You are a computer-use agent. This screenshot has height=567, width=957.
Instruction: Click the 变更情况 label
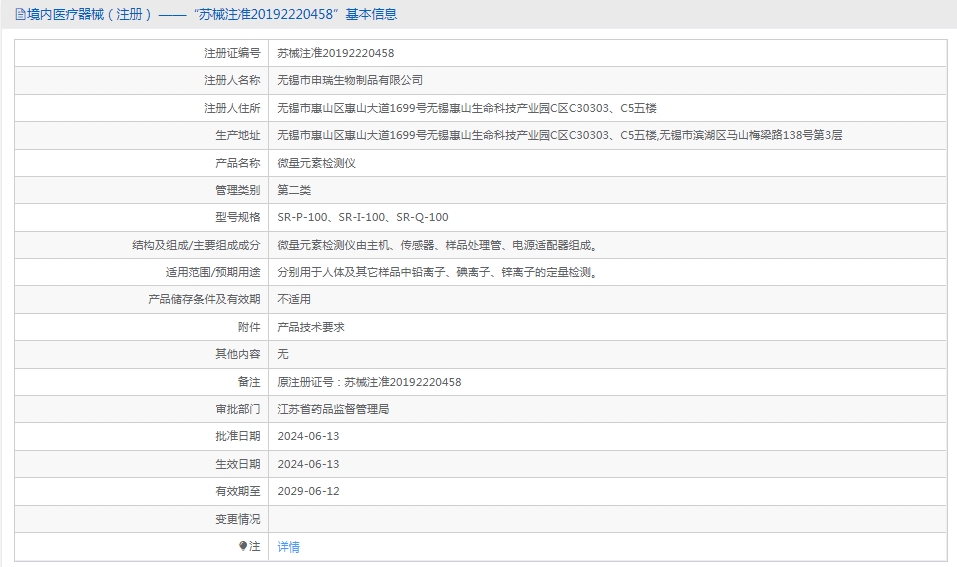click(x=237, y=519)
